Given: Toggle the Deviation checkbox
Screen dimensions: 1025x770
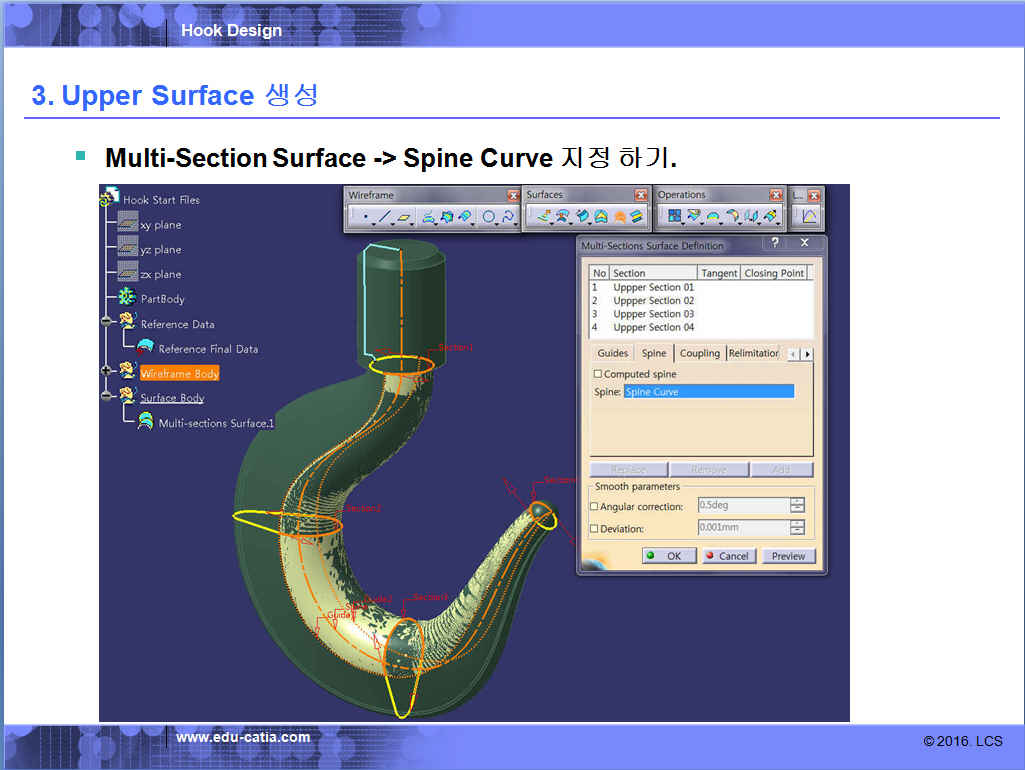Looking at the screenshot, I should click(595, 529).
